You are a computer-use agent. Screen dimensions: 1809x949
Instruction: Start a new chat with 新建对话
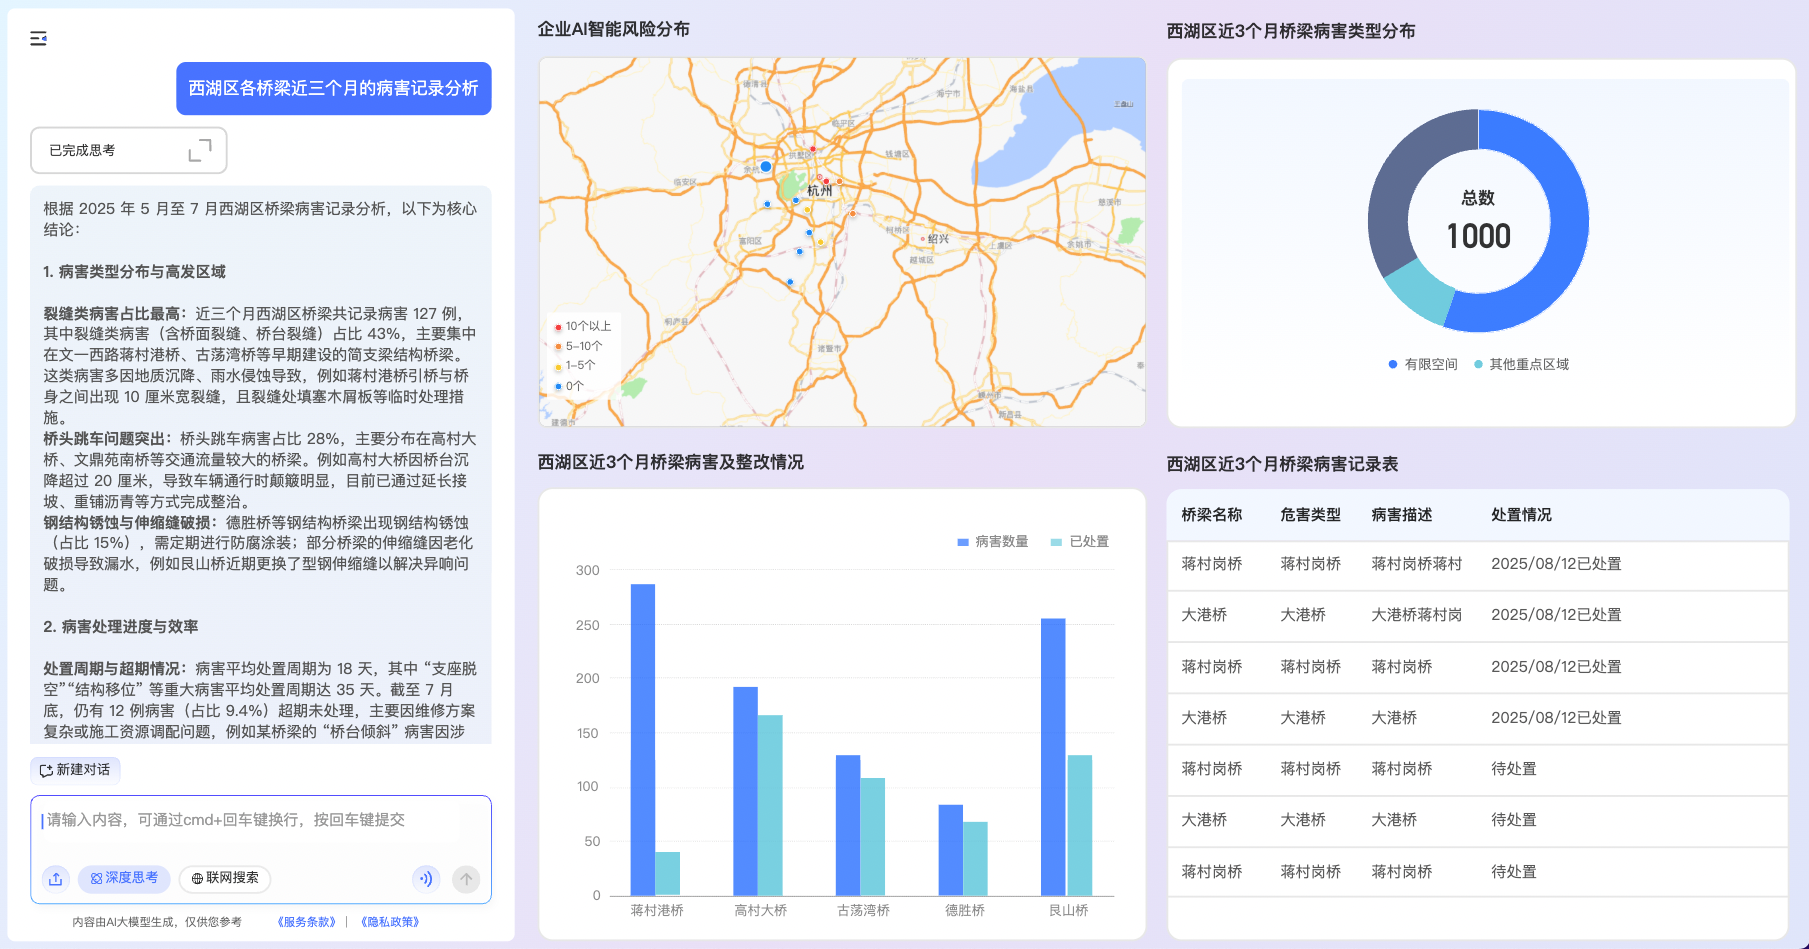click(75, 770)
